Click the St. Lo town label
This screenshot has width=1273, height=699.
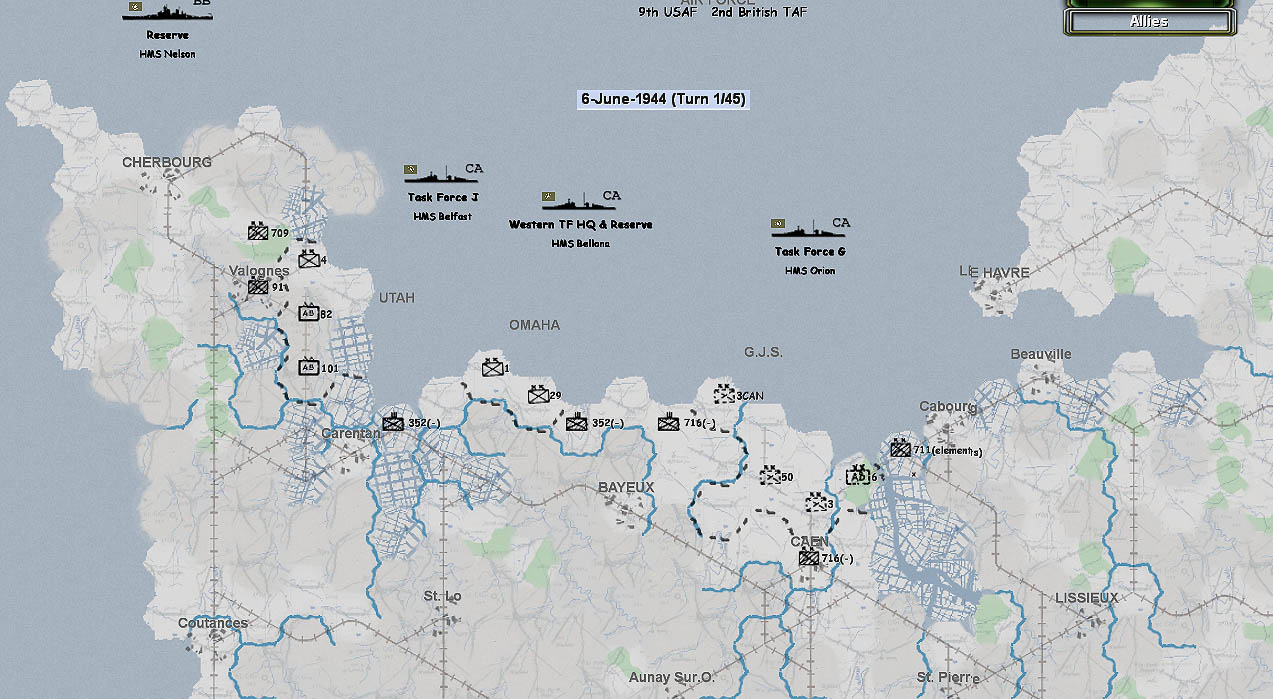click(x=442, y=596)
